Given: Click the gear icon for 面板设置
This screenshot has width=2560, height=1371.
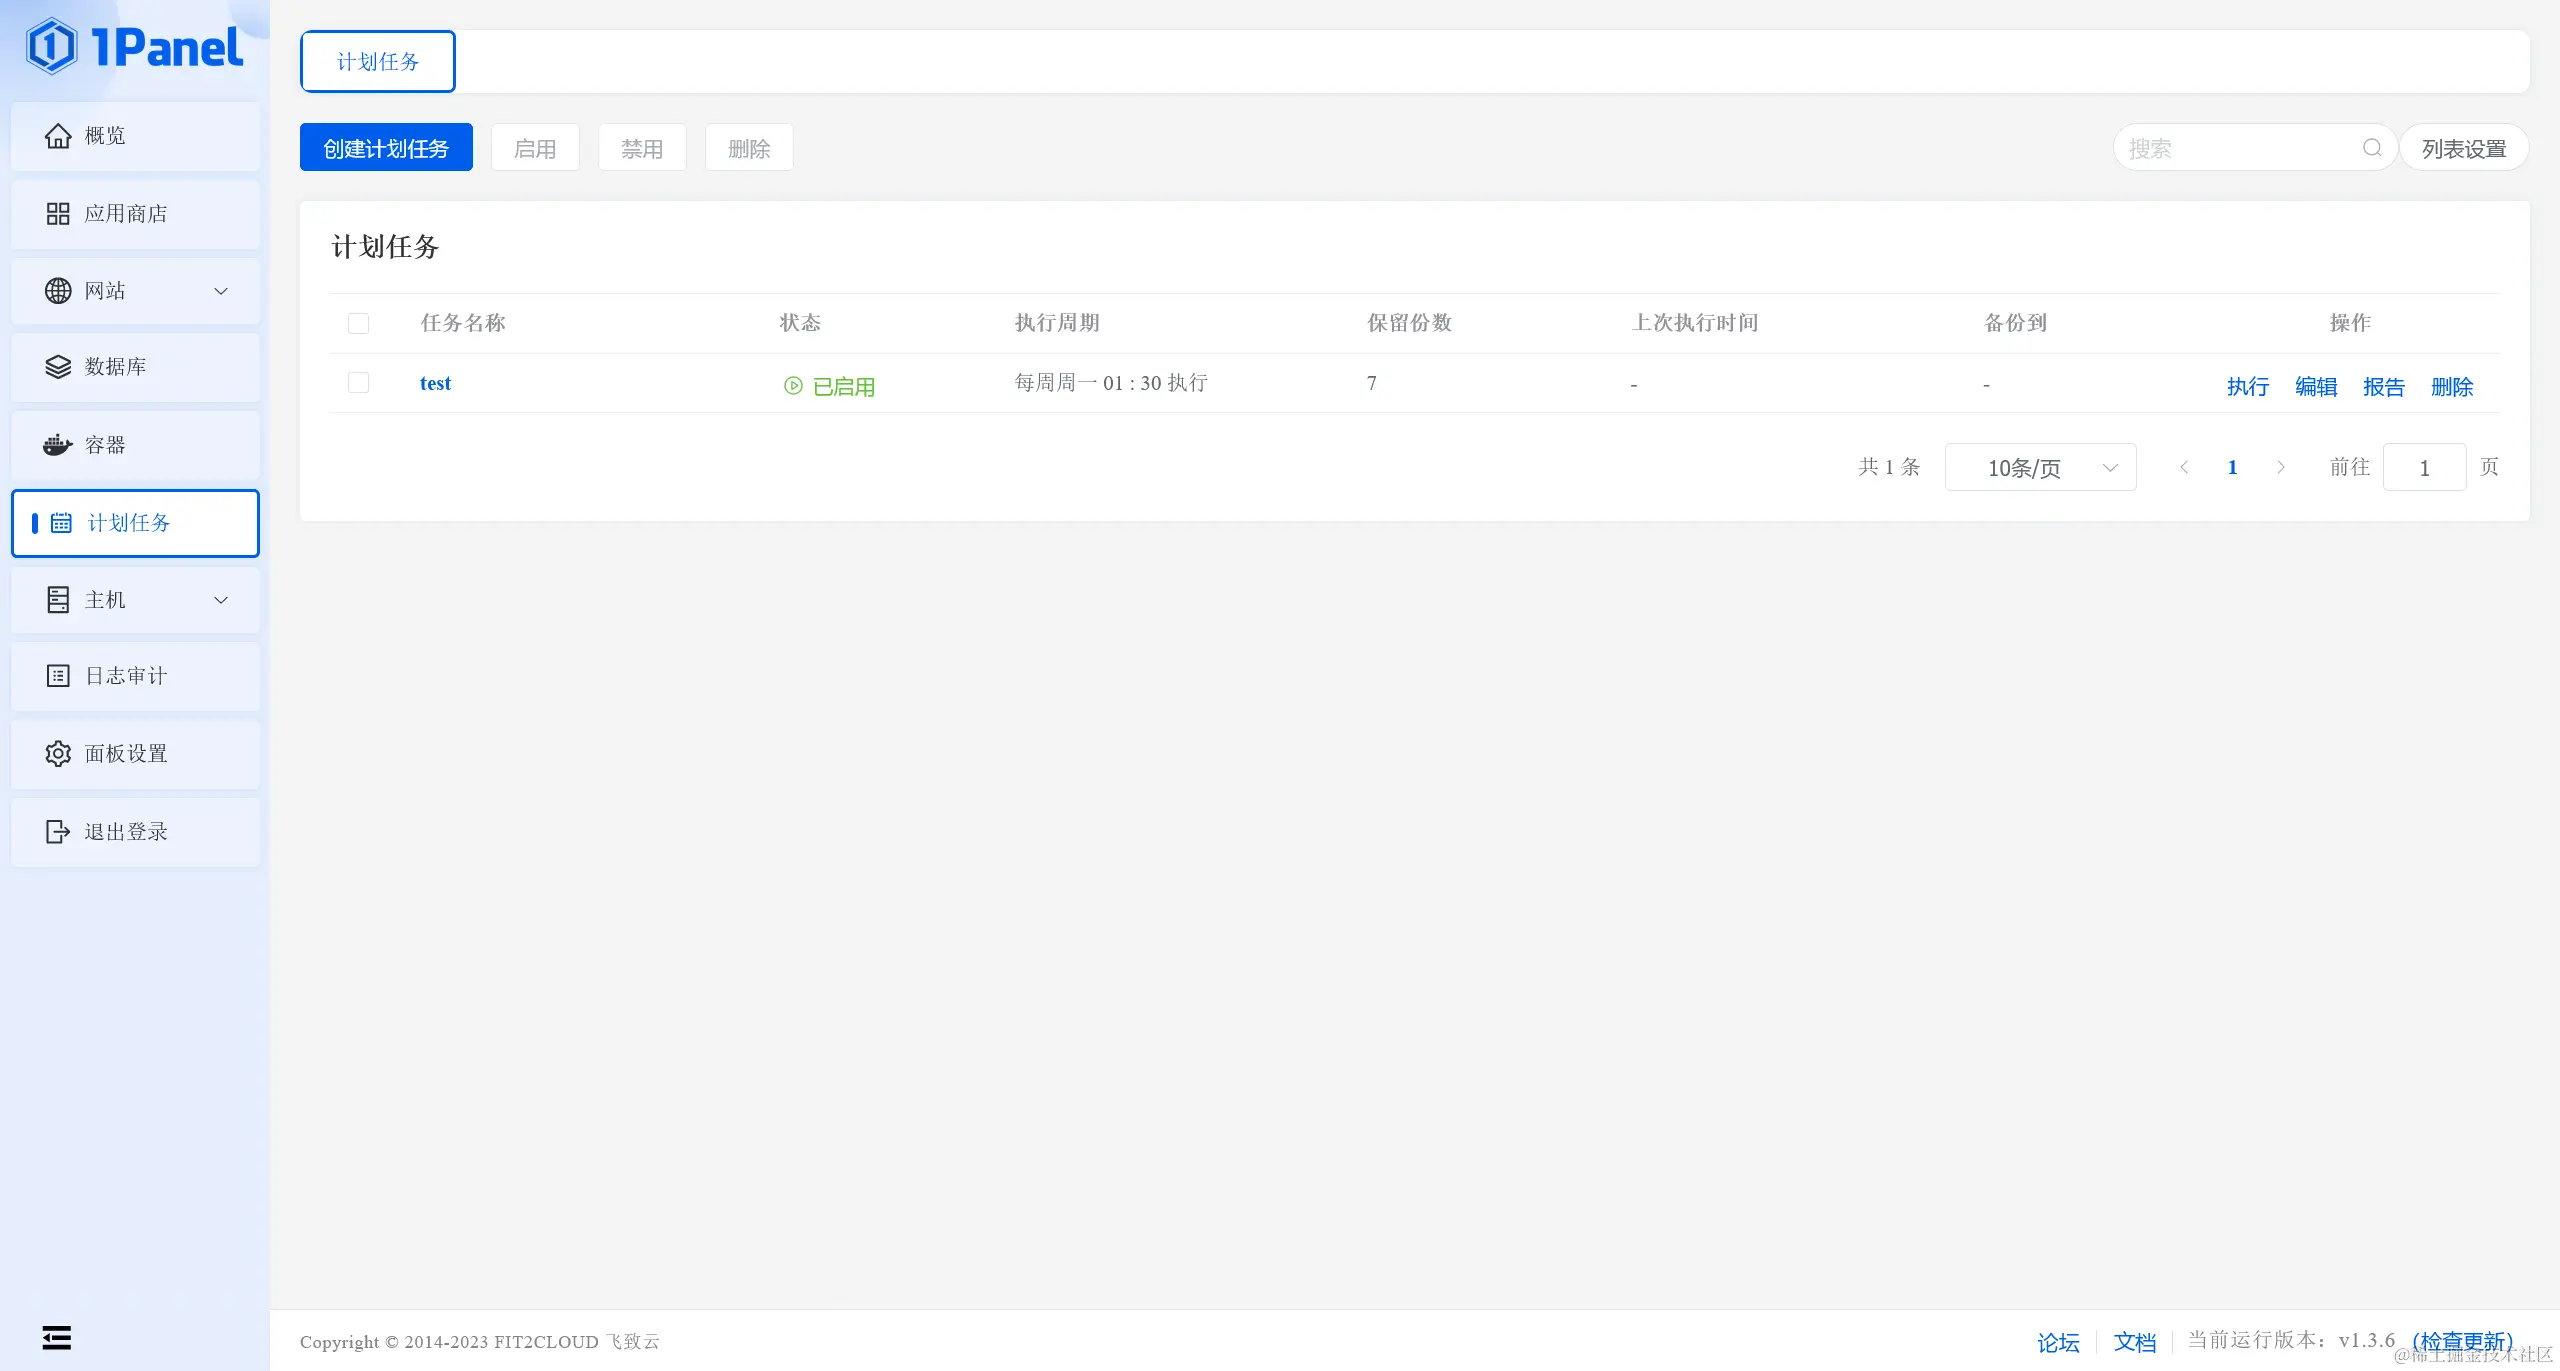Looking at the screenshot, I should point(58,754).
